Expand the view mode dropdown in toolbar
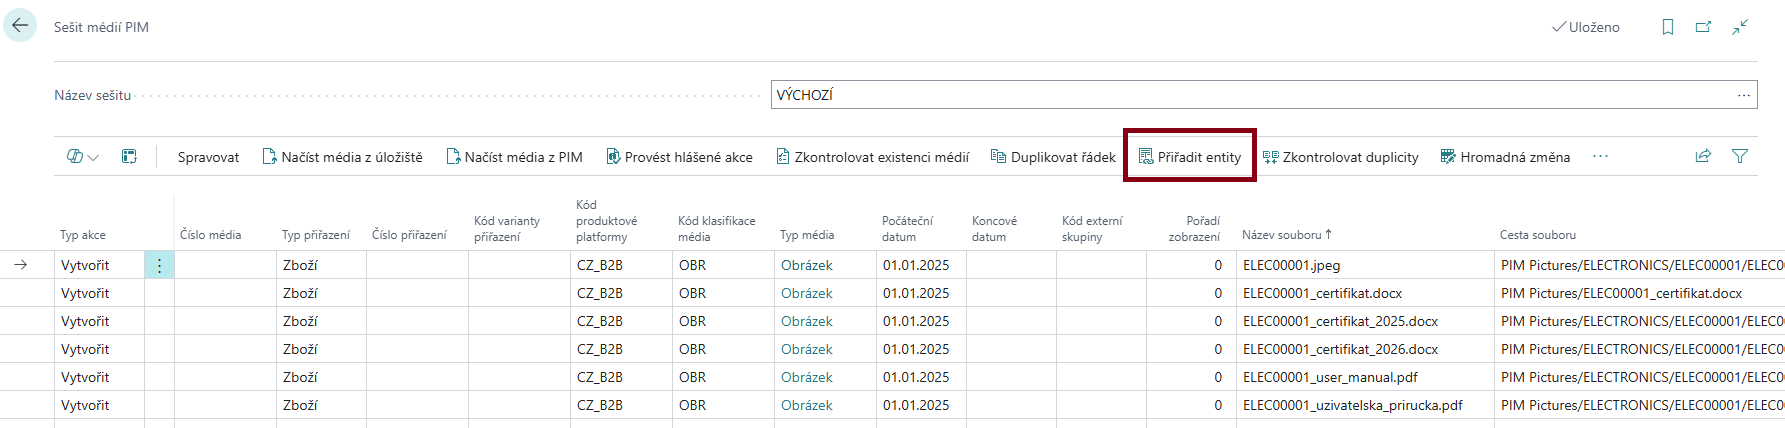This screenshot has height=428, width=1785. tap(82, 157)
